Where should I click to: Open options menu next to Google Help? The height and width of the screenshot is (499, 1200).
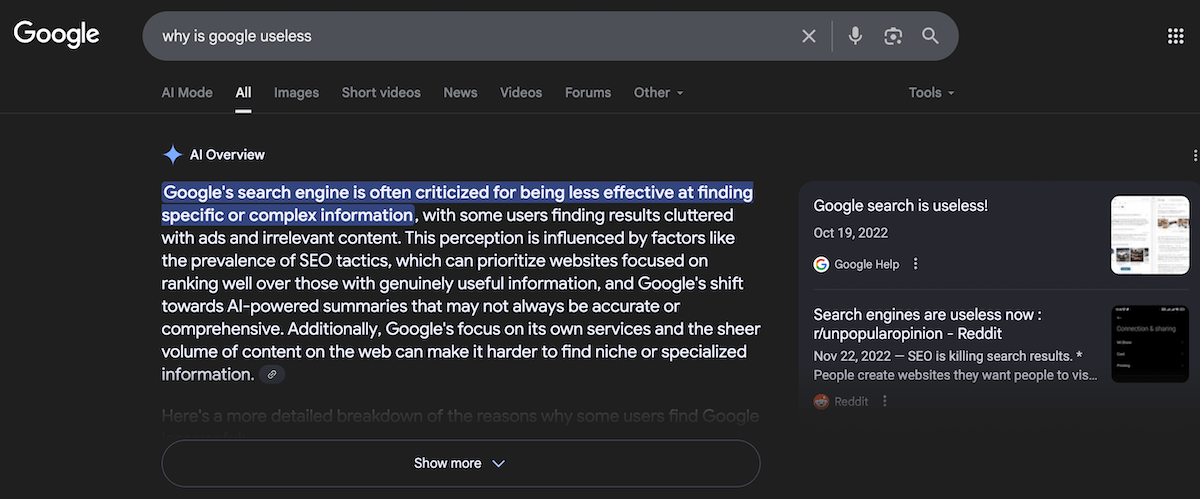[x=916, y=264]
